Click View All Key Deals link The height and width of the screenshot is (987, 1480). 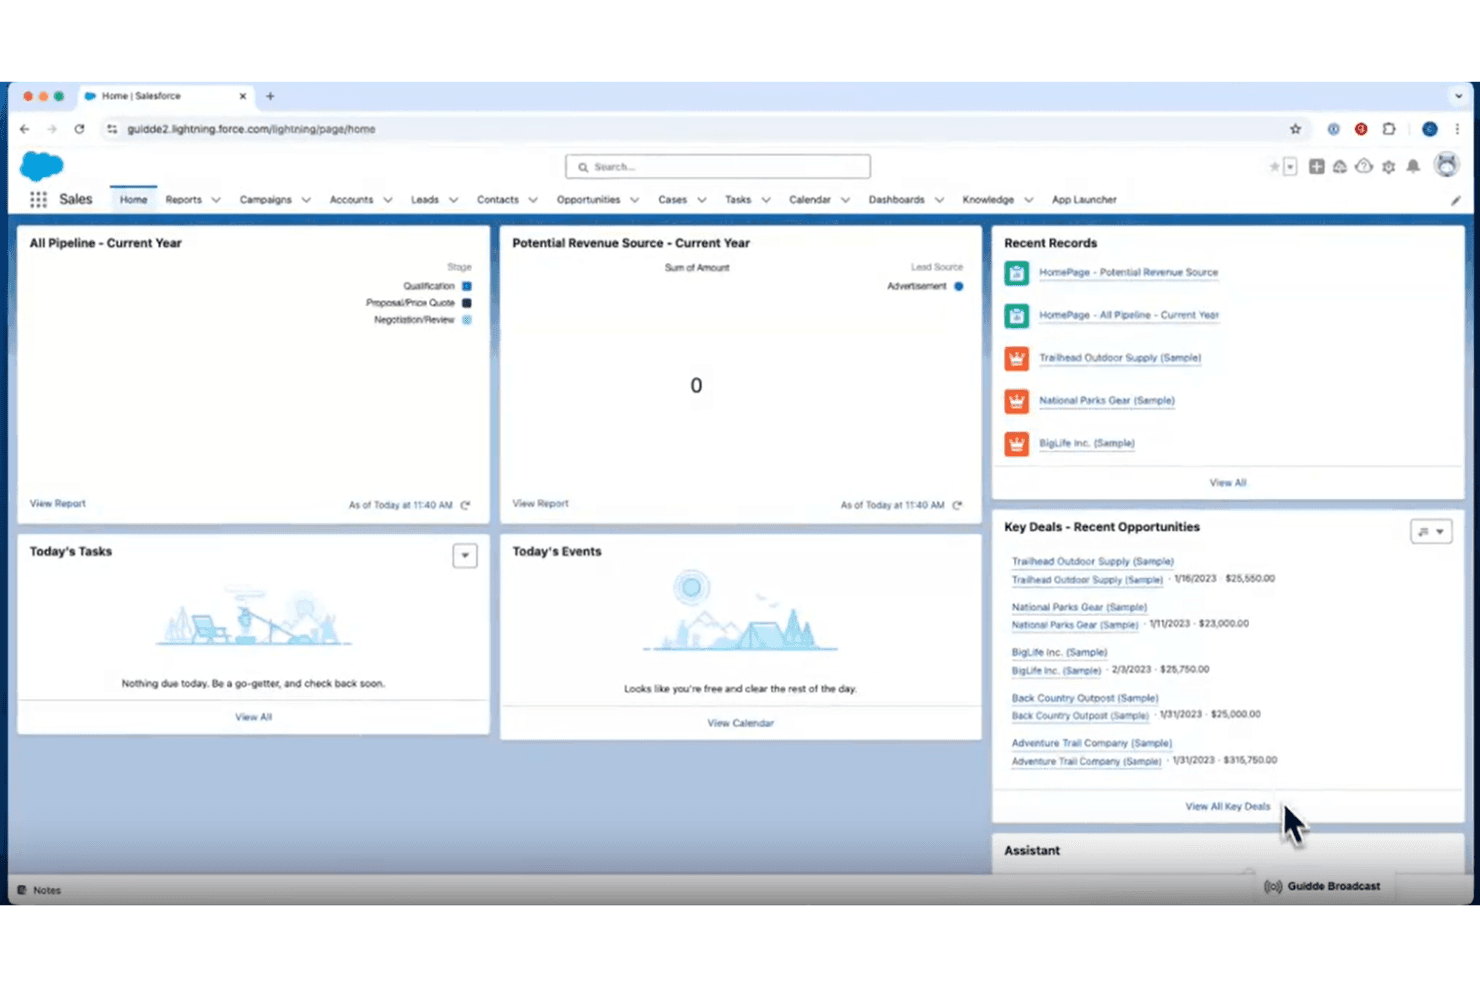pos(1228,807)
